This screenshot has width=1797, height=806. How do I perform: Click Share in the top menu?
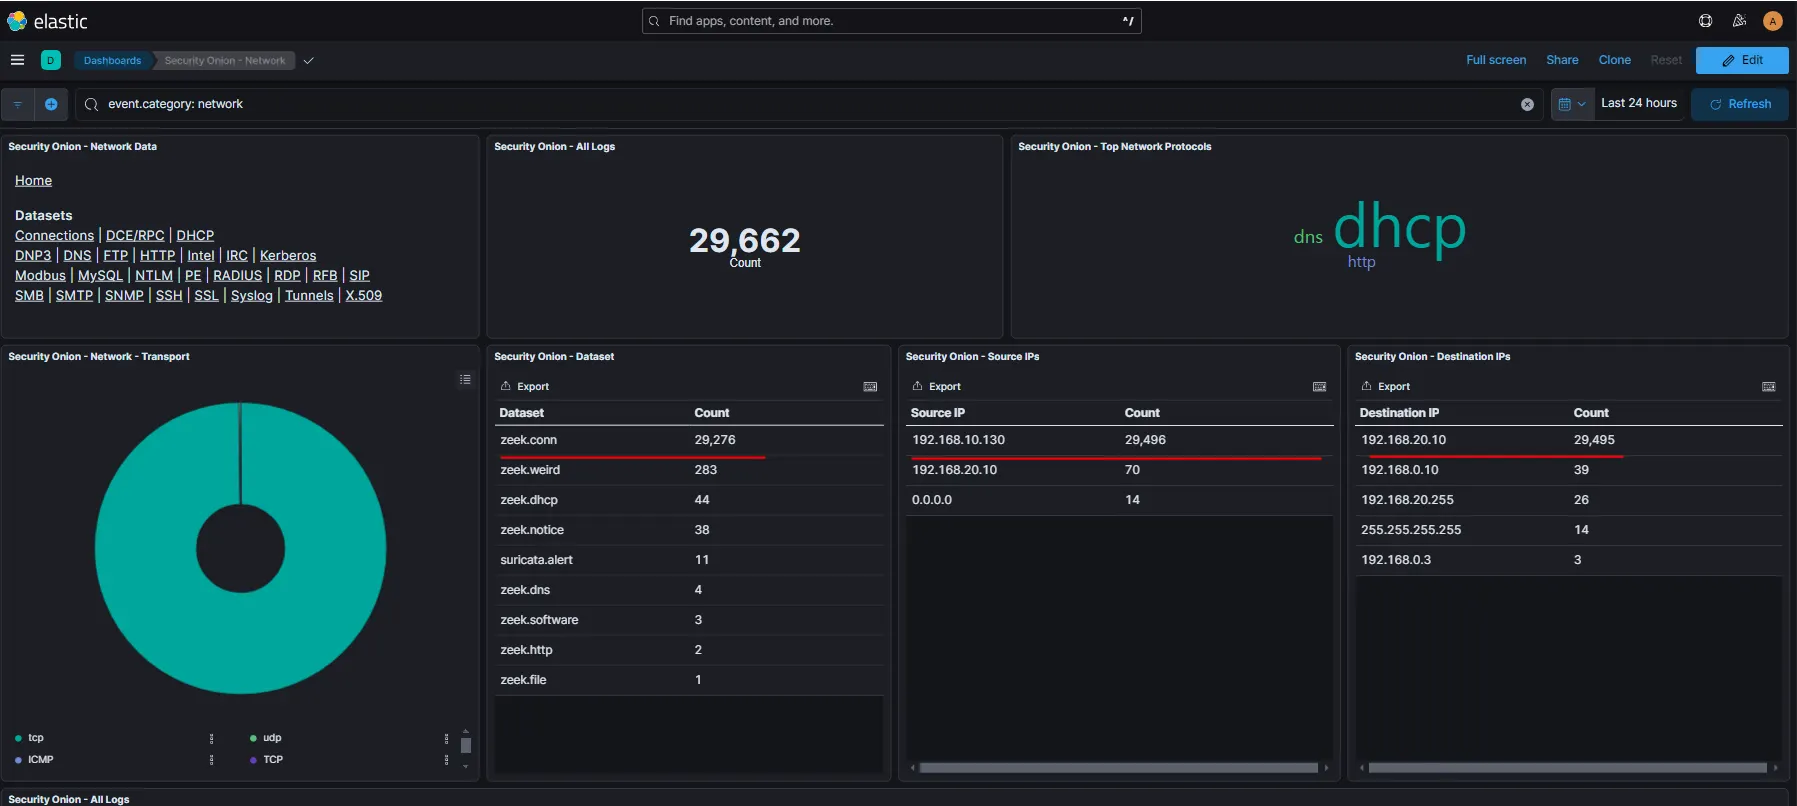click(x=1562, y=60)
